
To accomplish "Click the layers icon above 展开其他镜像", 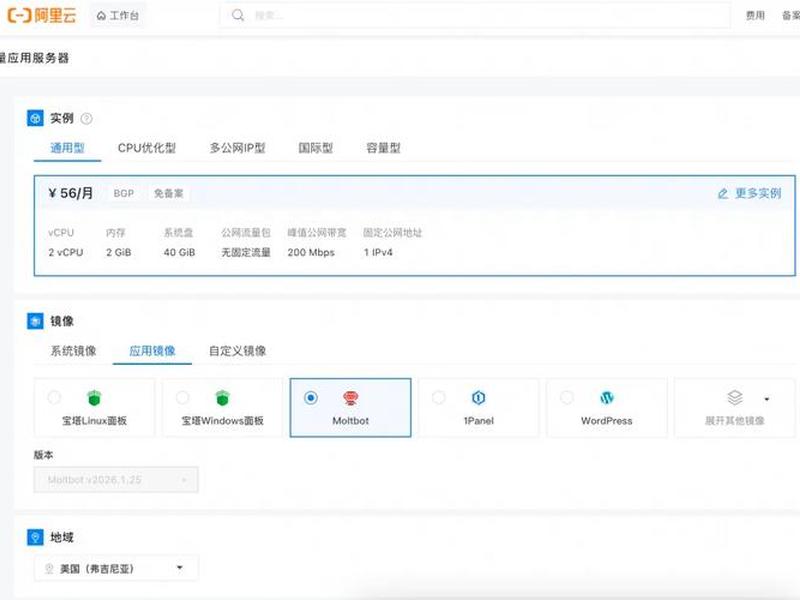I will coord(735,397).
